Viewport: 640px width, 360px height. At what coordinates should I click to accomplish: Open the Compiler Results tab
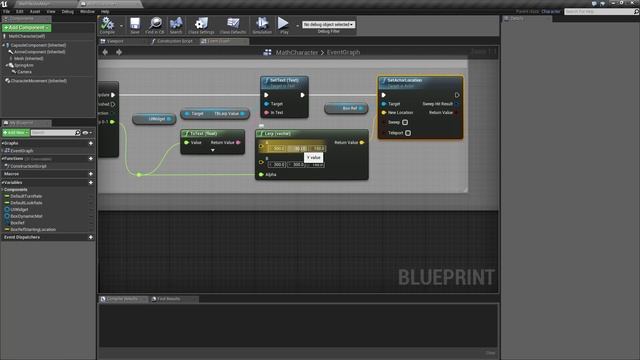click(x=122, y=299)
